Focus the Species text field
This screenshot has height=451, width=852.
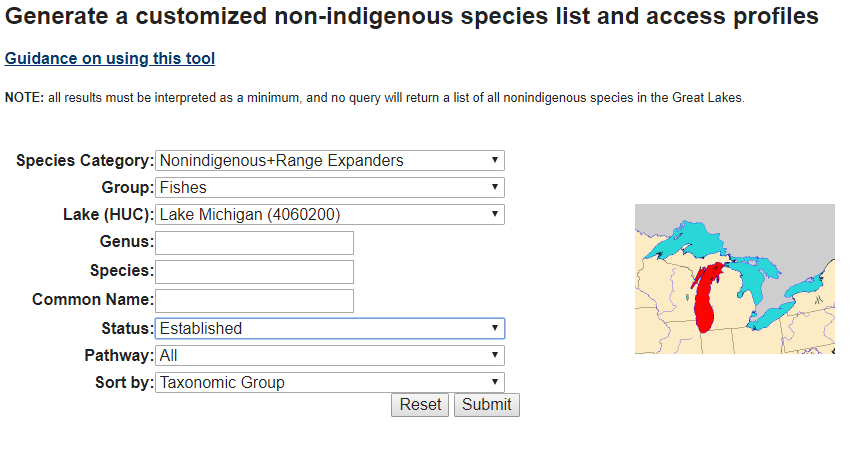pos(255,271)
